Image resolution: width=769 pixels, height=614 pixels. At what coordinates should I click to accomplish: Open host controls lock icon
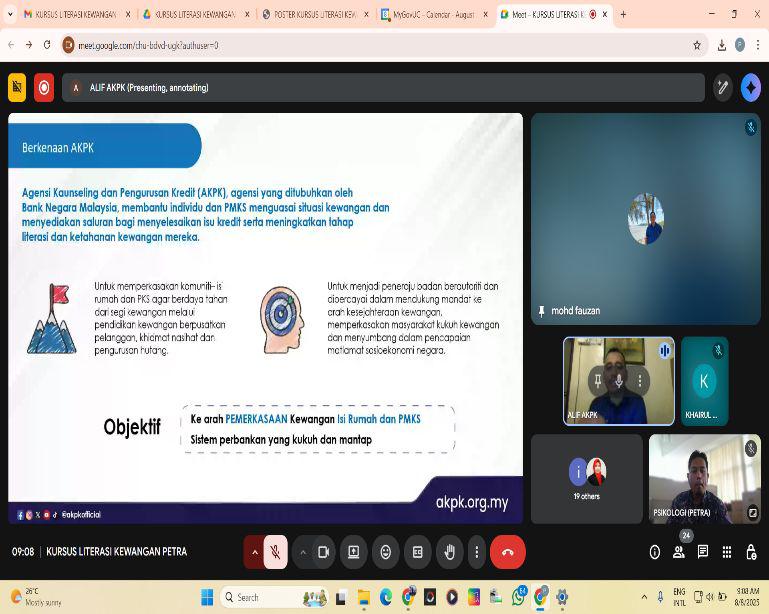coord(751,552)
